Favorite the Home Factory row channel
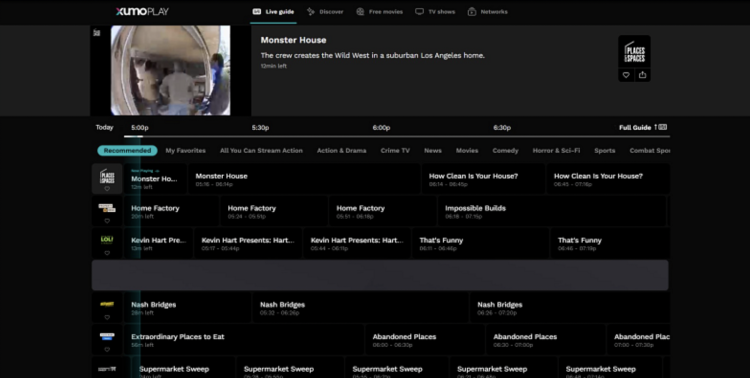Screen dimensions: 750x378 click(x=107, y=221)
